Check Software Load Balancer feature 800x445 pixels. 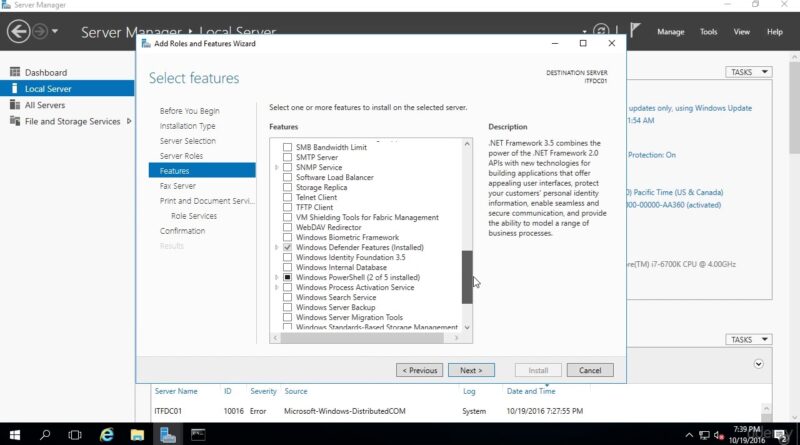[x=287, y=177]
